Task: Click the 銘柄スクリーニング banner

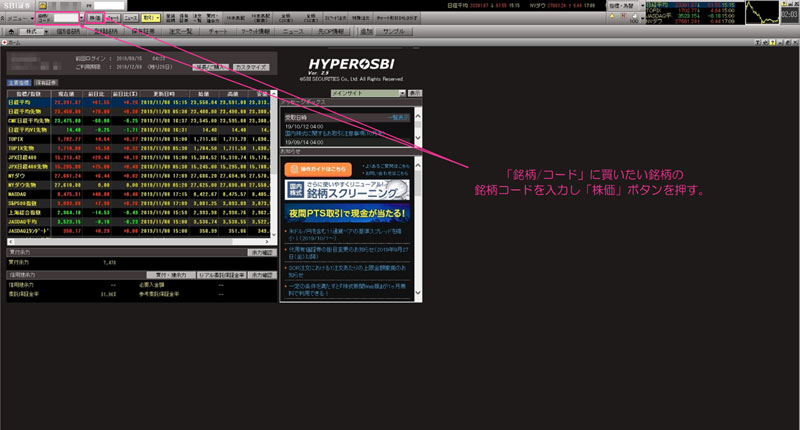Action: [x=347, y=190]
